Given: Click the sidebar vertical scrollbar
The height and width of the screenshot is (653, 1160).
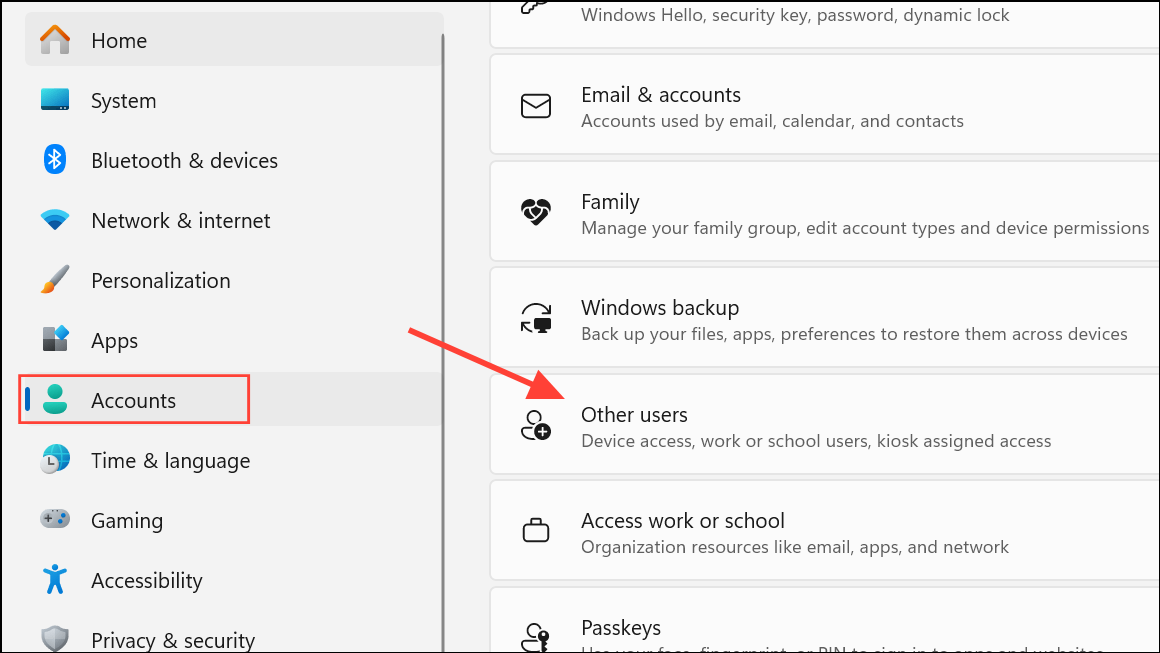Looking at the screenshot, I should coord(442,340).
